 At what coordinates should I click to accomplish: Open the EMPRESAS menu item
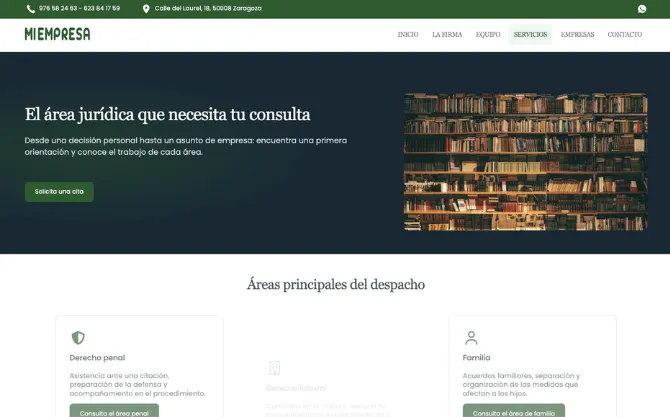(577, 35)
